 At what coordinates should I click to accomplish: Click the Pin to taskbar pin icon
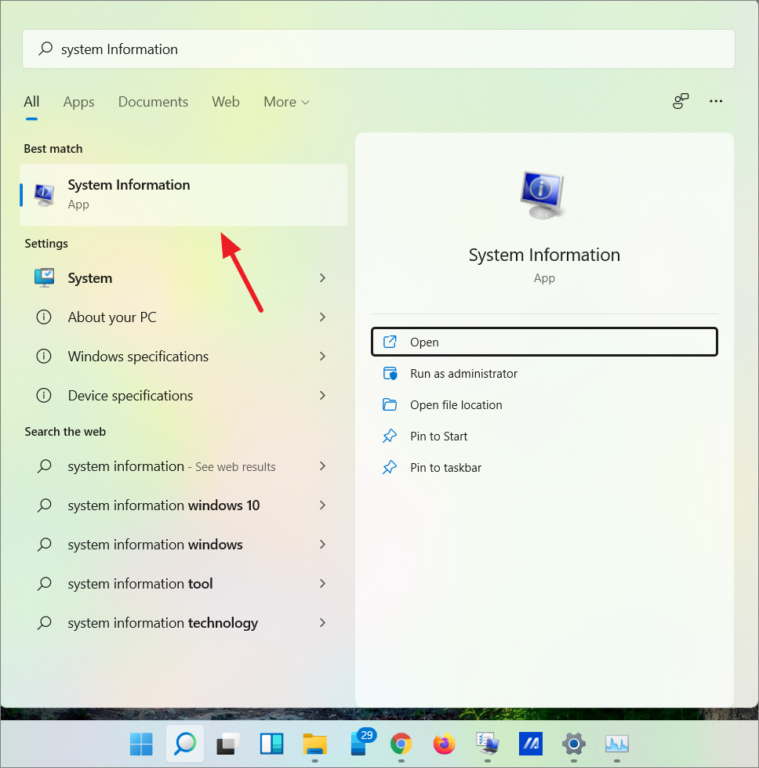pos(390,467)
